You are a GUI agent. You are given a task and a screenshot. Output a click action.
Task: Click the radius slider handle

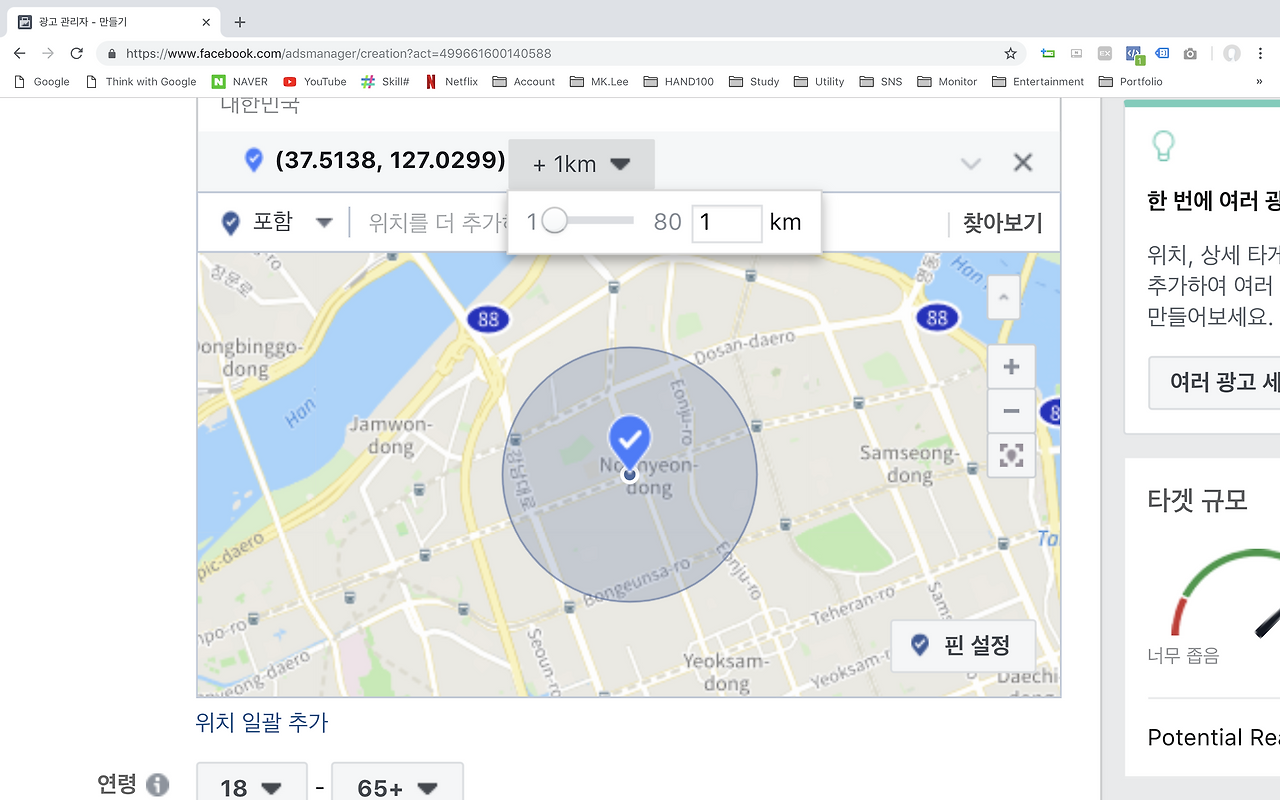click(x=555, y=221)
